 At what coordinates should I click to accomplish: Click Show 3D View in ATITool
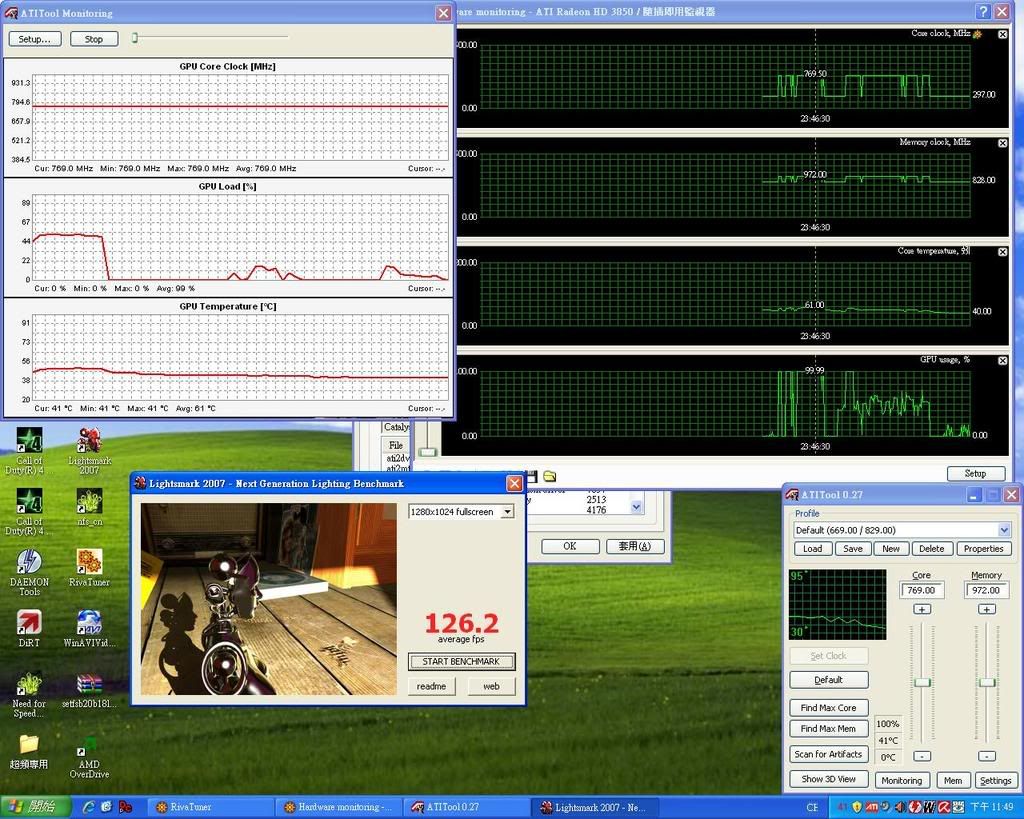click(829, 779)
